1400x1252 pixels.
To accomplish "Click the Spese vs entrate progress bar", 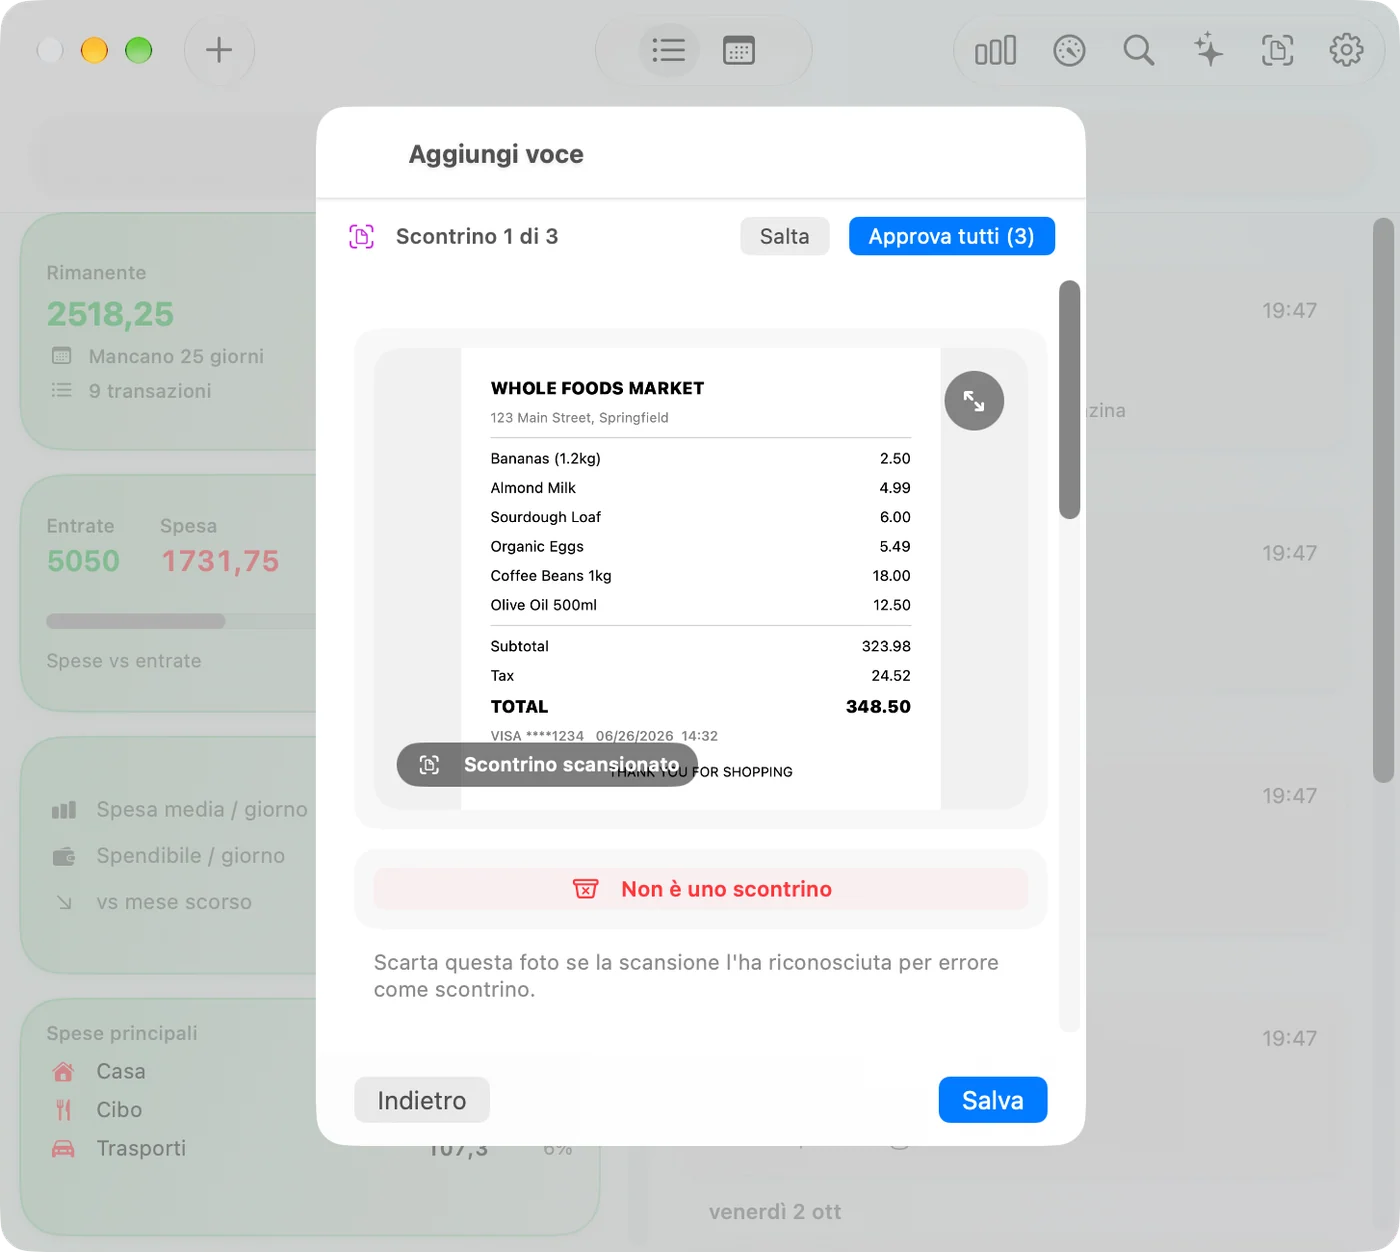I will pos(180,621).
